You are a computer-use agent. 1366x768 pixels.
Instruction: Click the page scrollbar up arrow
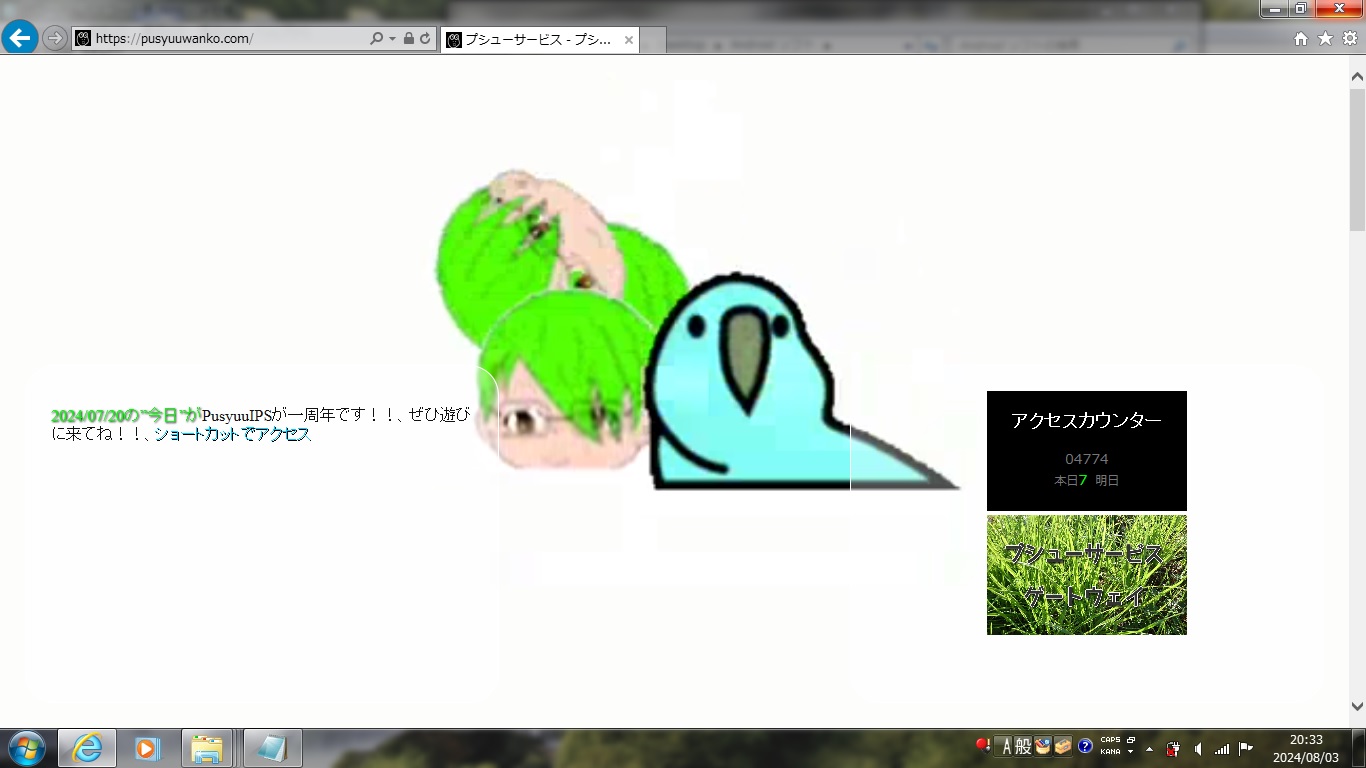[1357, 76]
